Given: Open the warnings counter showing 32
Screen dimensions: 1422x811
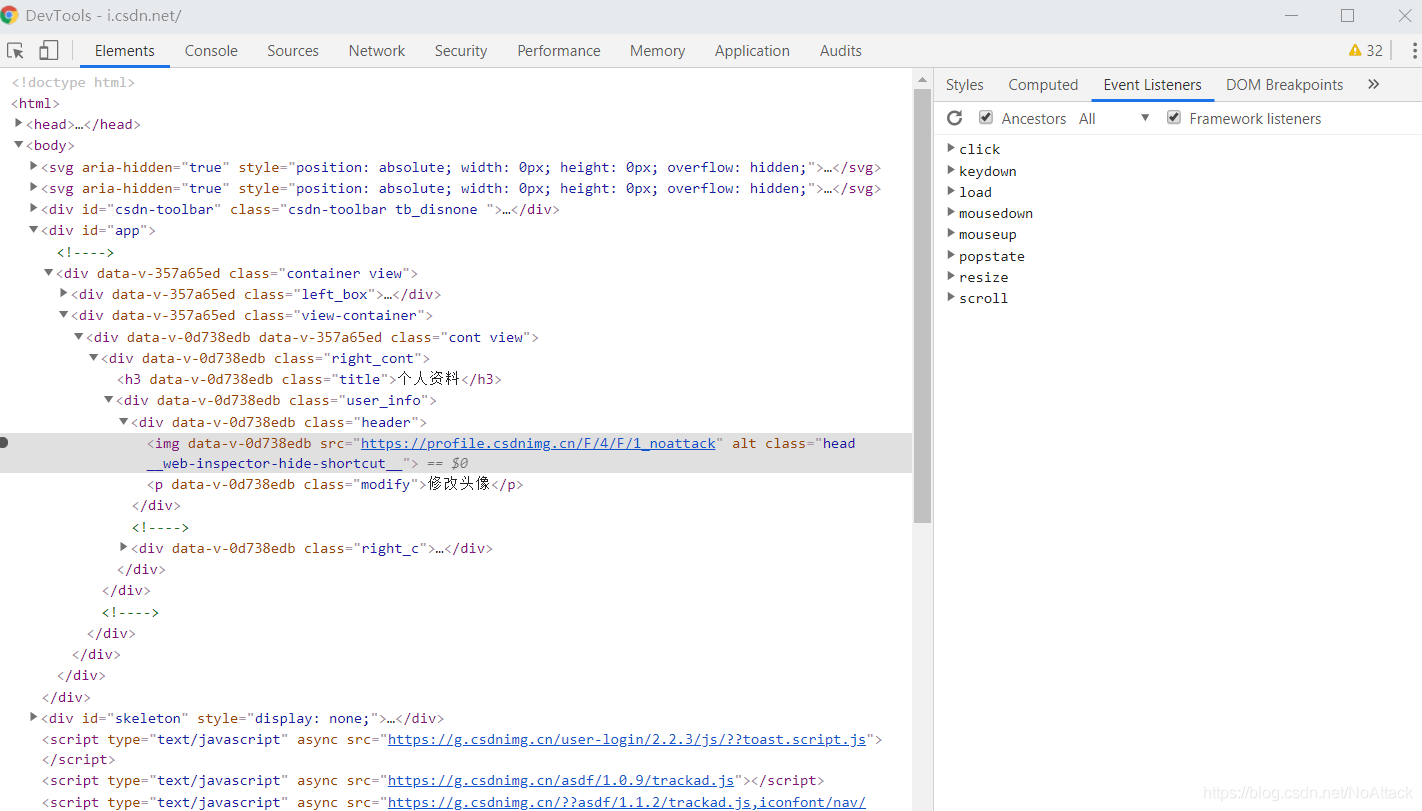Looking at the screenshot, I should click(1366, 51).
